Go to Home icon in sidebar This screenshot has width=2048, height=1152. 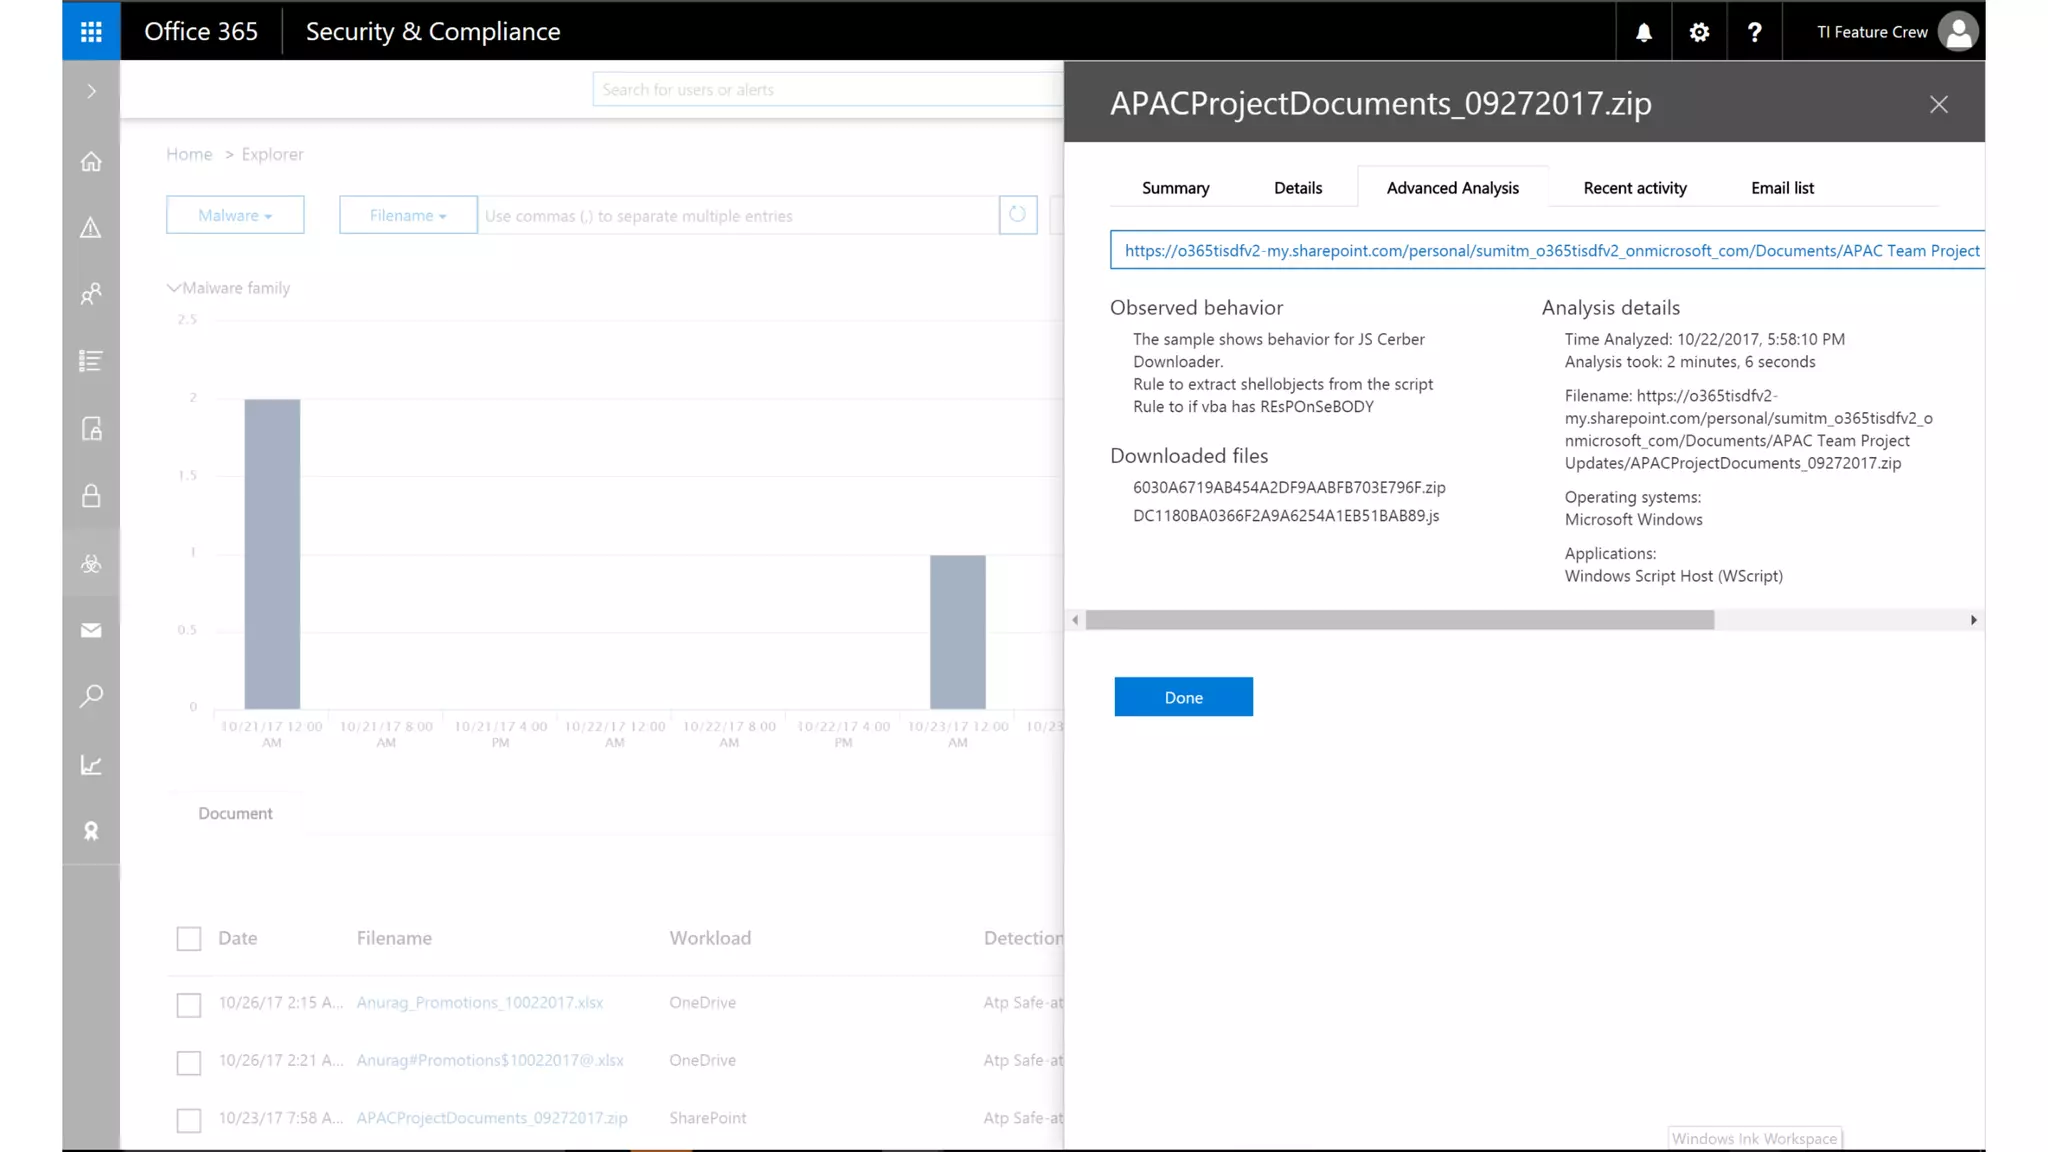point(91,161)
